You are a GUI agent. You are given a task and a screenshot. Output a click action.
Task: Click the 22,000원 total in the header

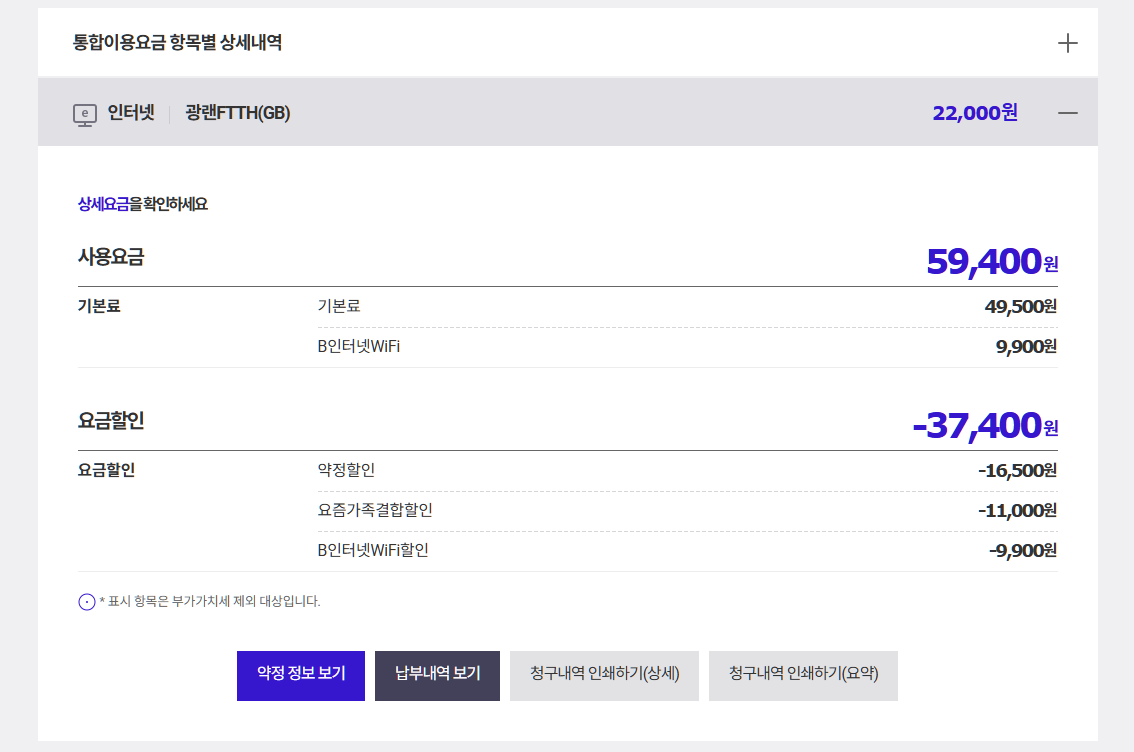[974, 113]
